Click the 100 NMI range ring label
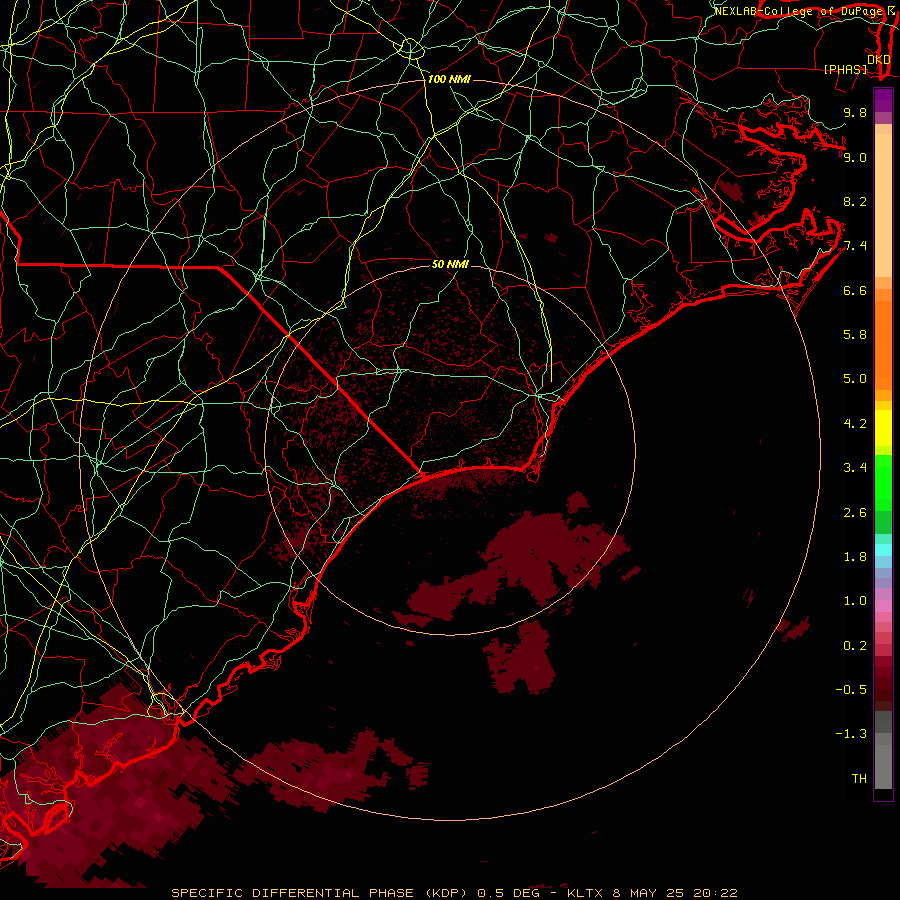This screenshot has height=900, width=900. (449, 79)
